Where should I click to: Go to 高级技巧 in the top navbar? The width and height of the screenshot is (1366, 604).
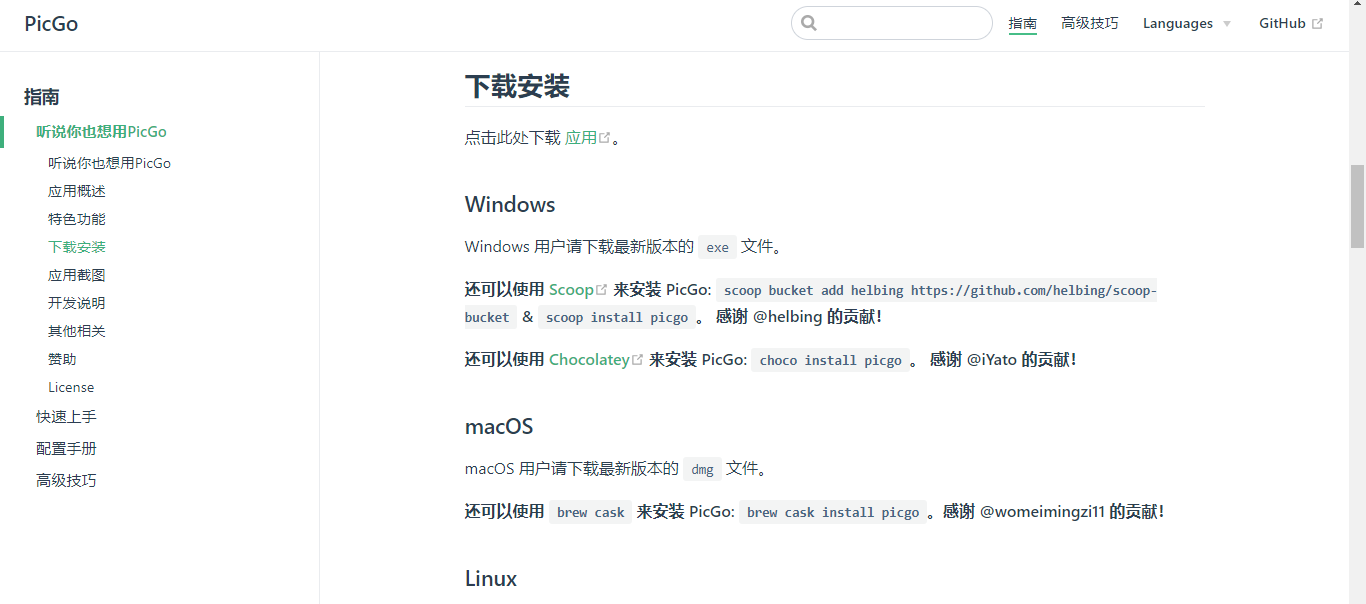point(1090,24)
